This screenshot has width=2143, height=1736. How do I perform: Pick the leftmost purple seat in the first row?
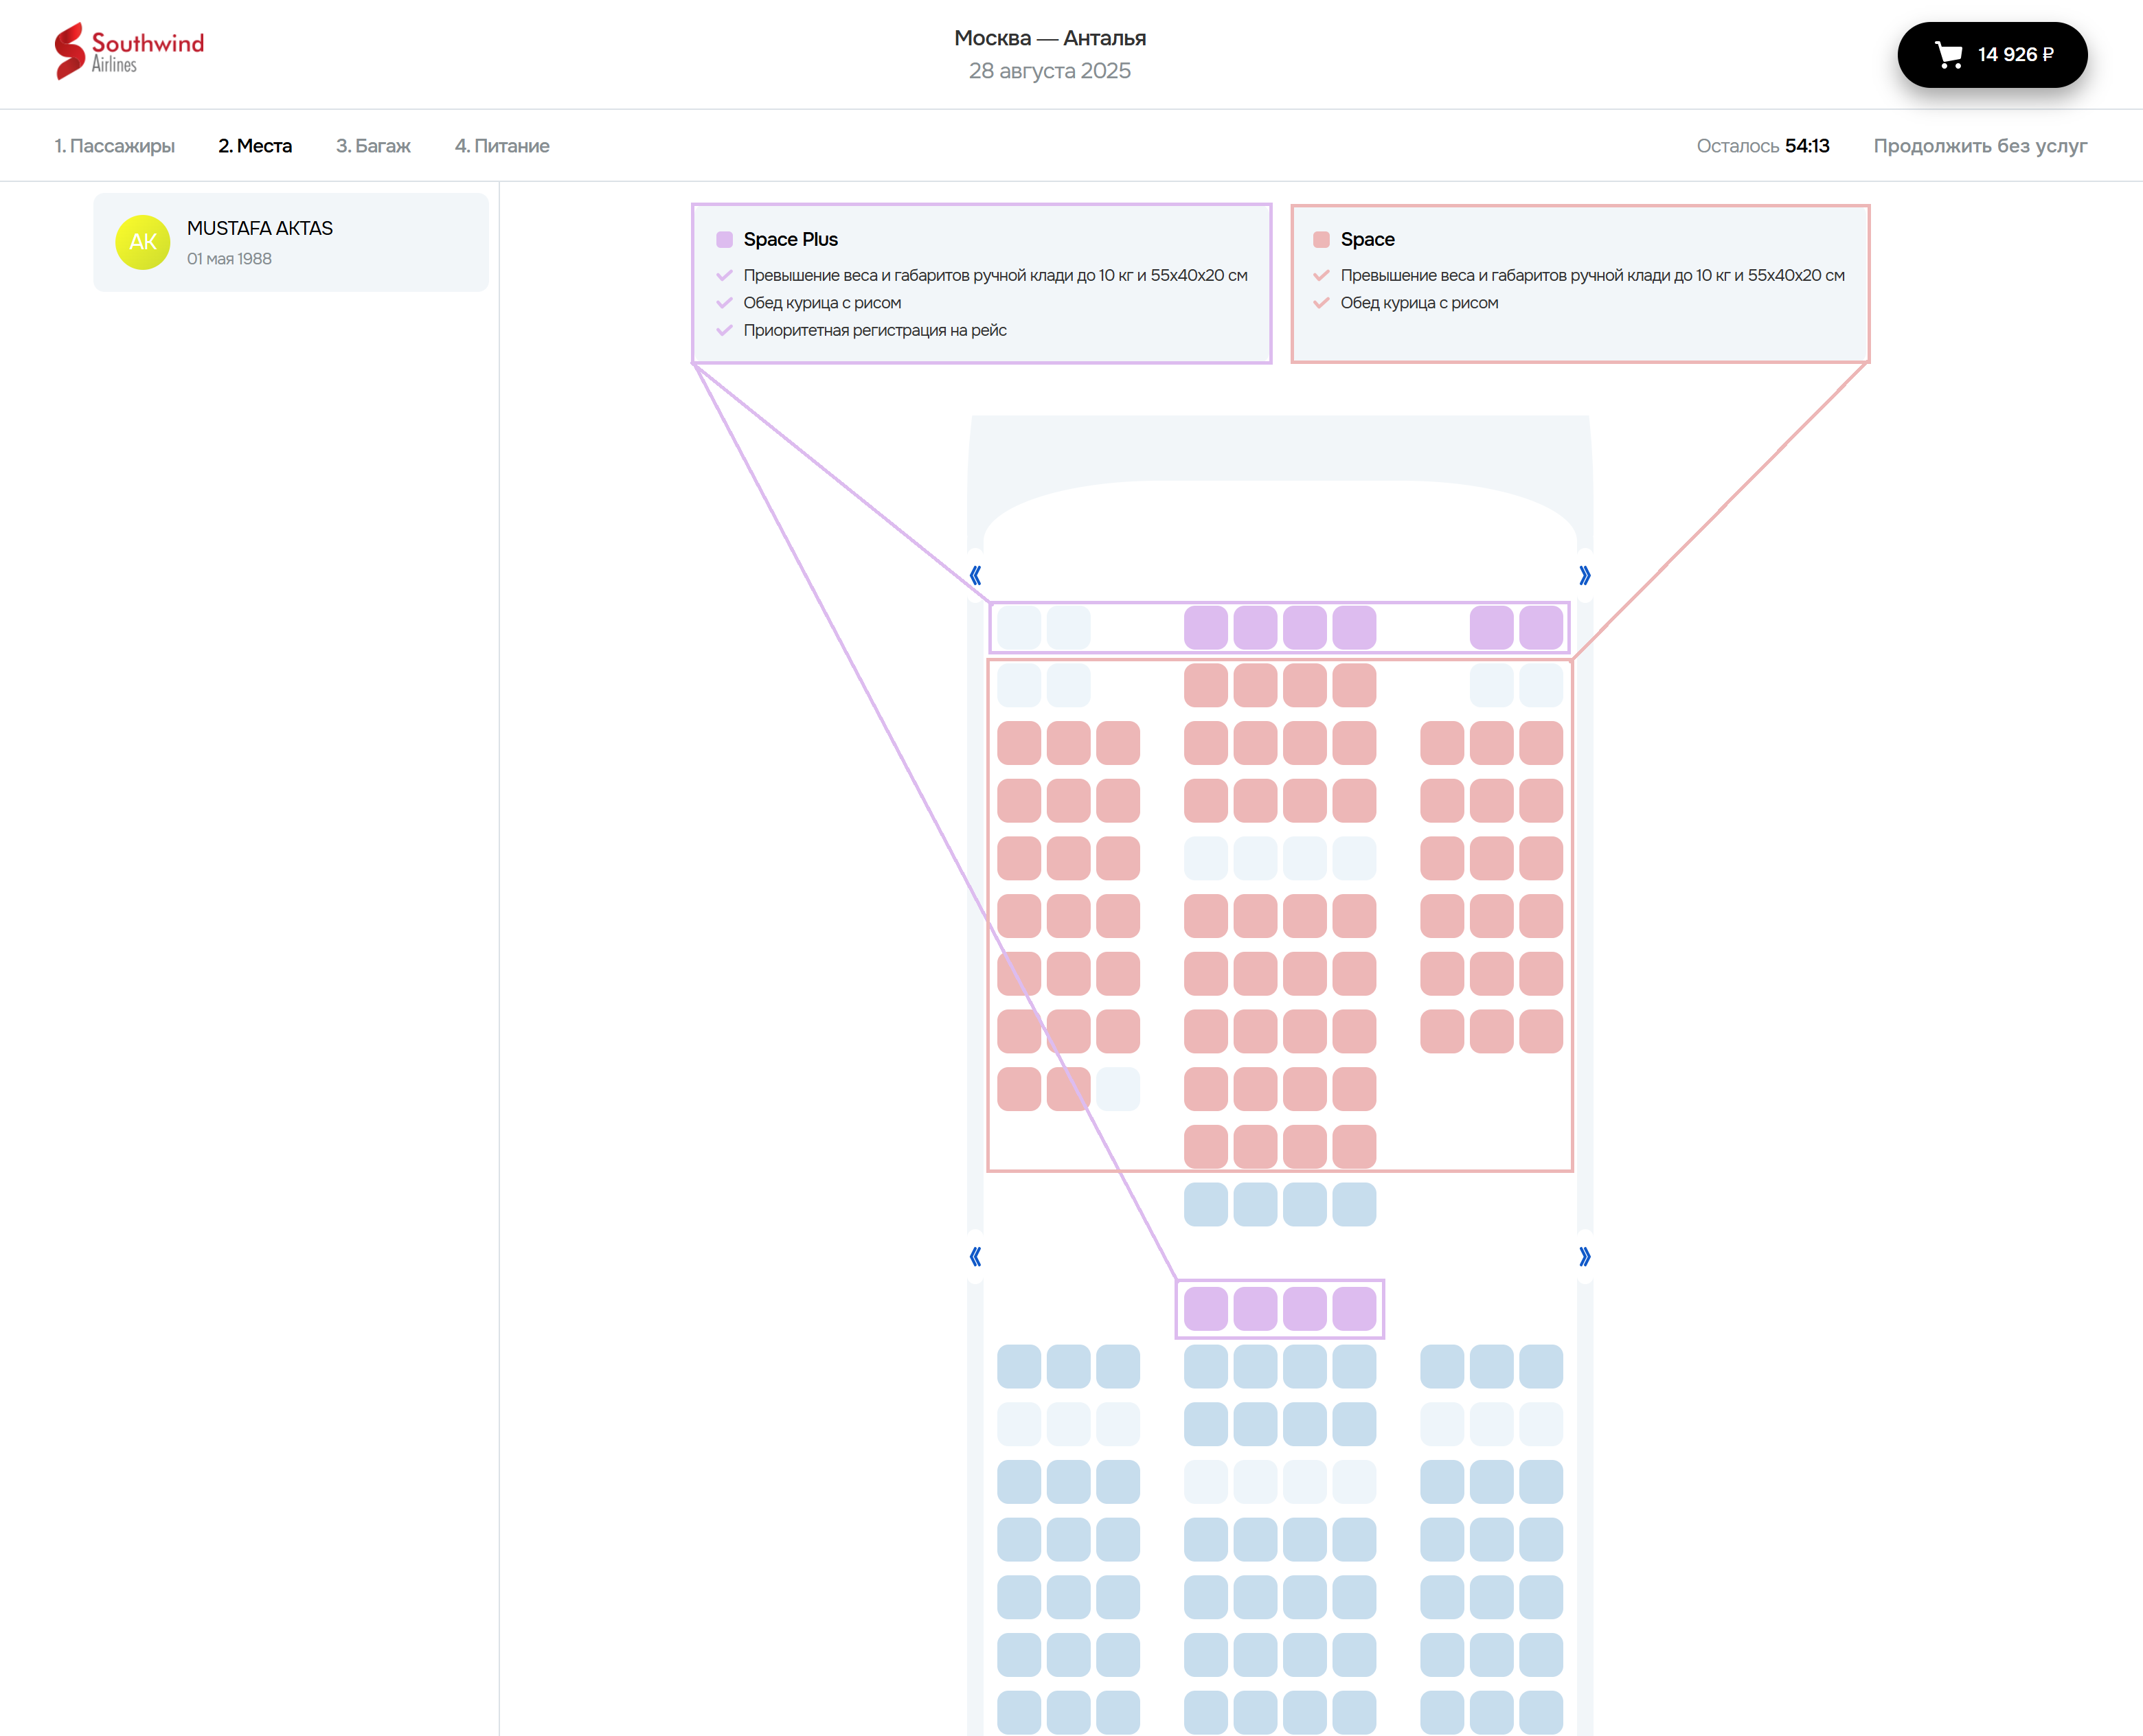pos(1205,628)
